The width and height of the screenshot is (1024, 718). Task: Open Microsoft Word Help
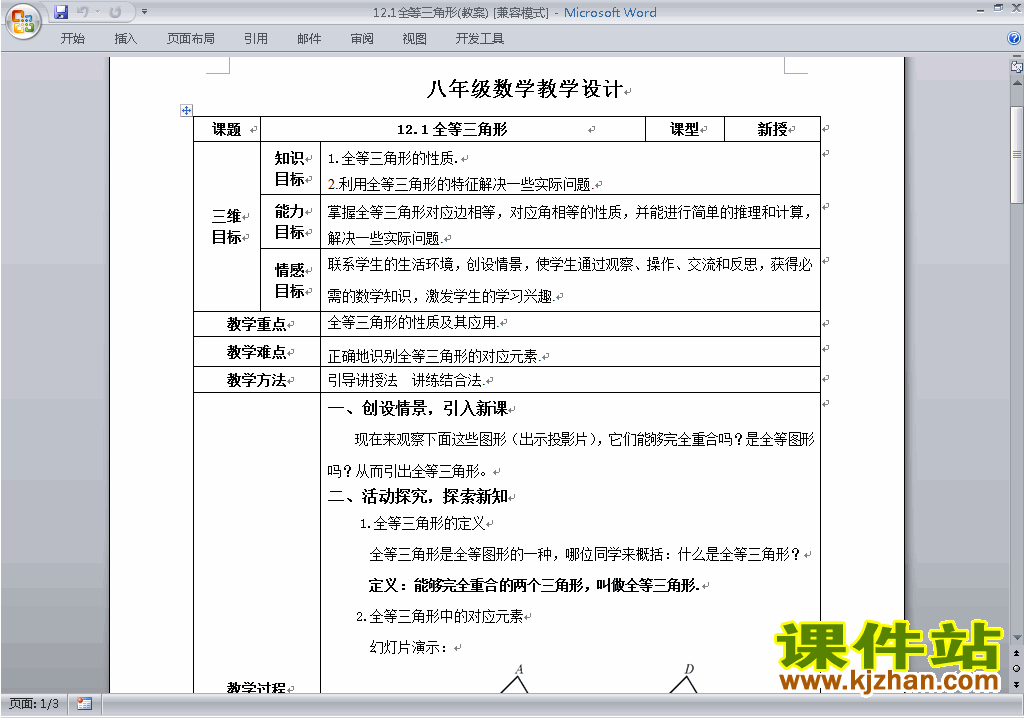click(x=1014, y=38)
